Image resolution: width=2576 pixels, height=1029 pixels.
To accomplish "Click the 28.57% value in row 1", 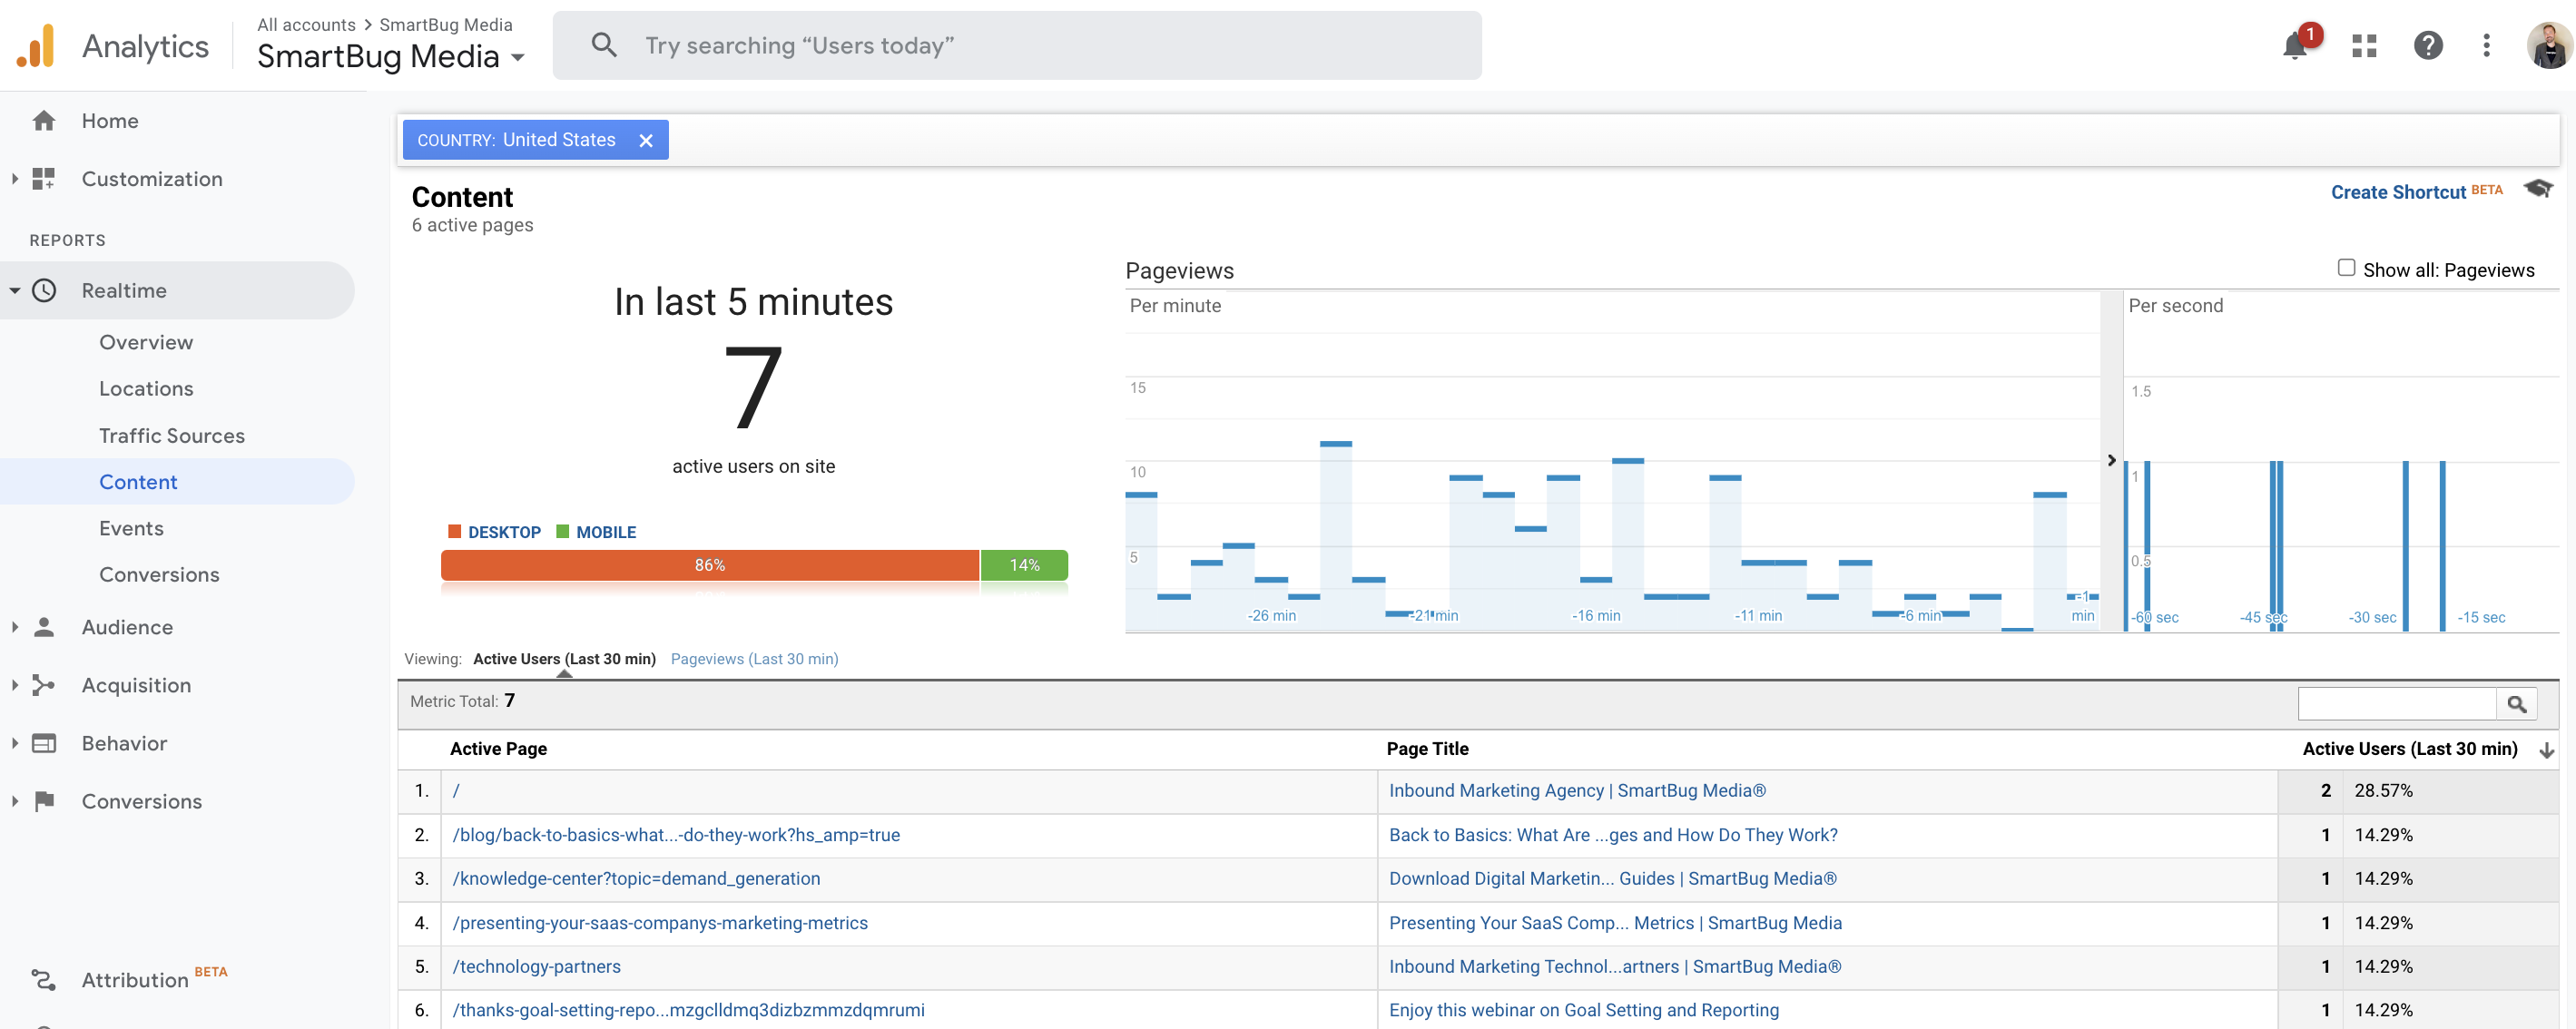I will (2383, 791).
